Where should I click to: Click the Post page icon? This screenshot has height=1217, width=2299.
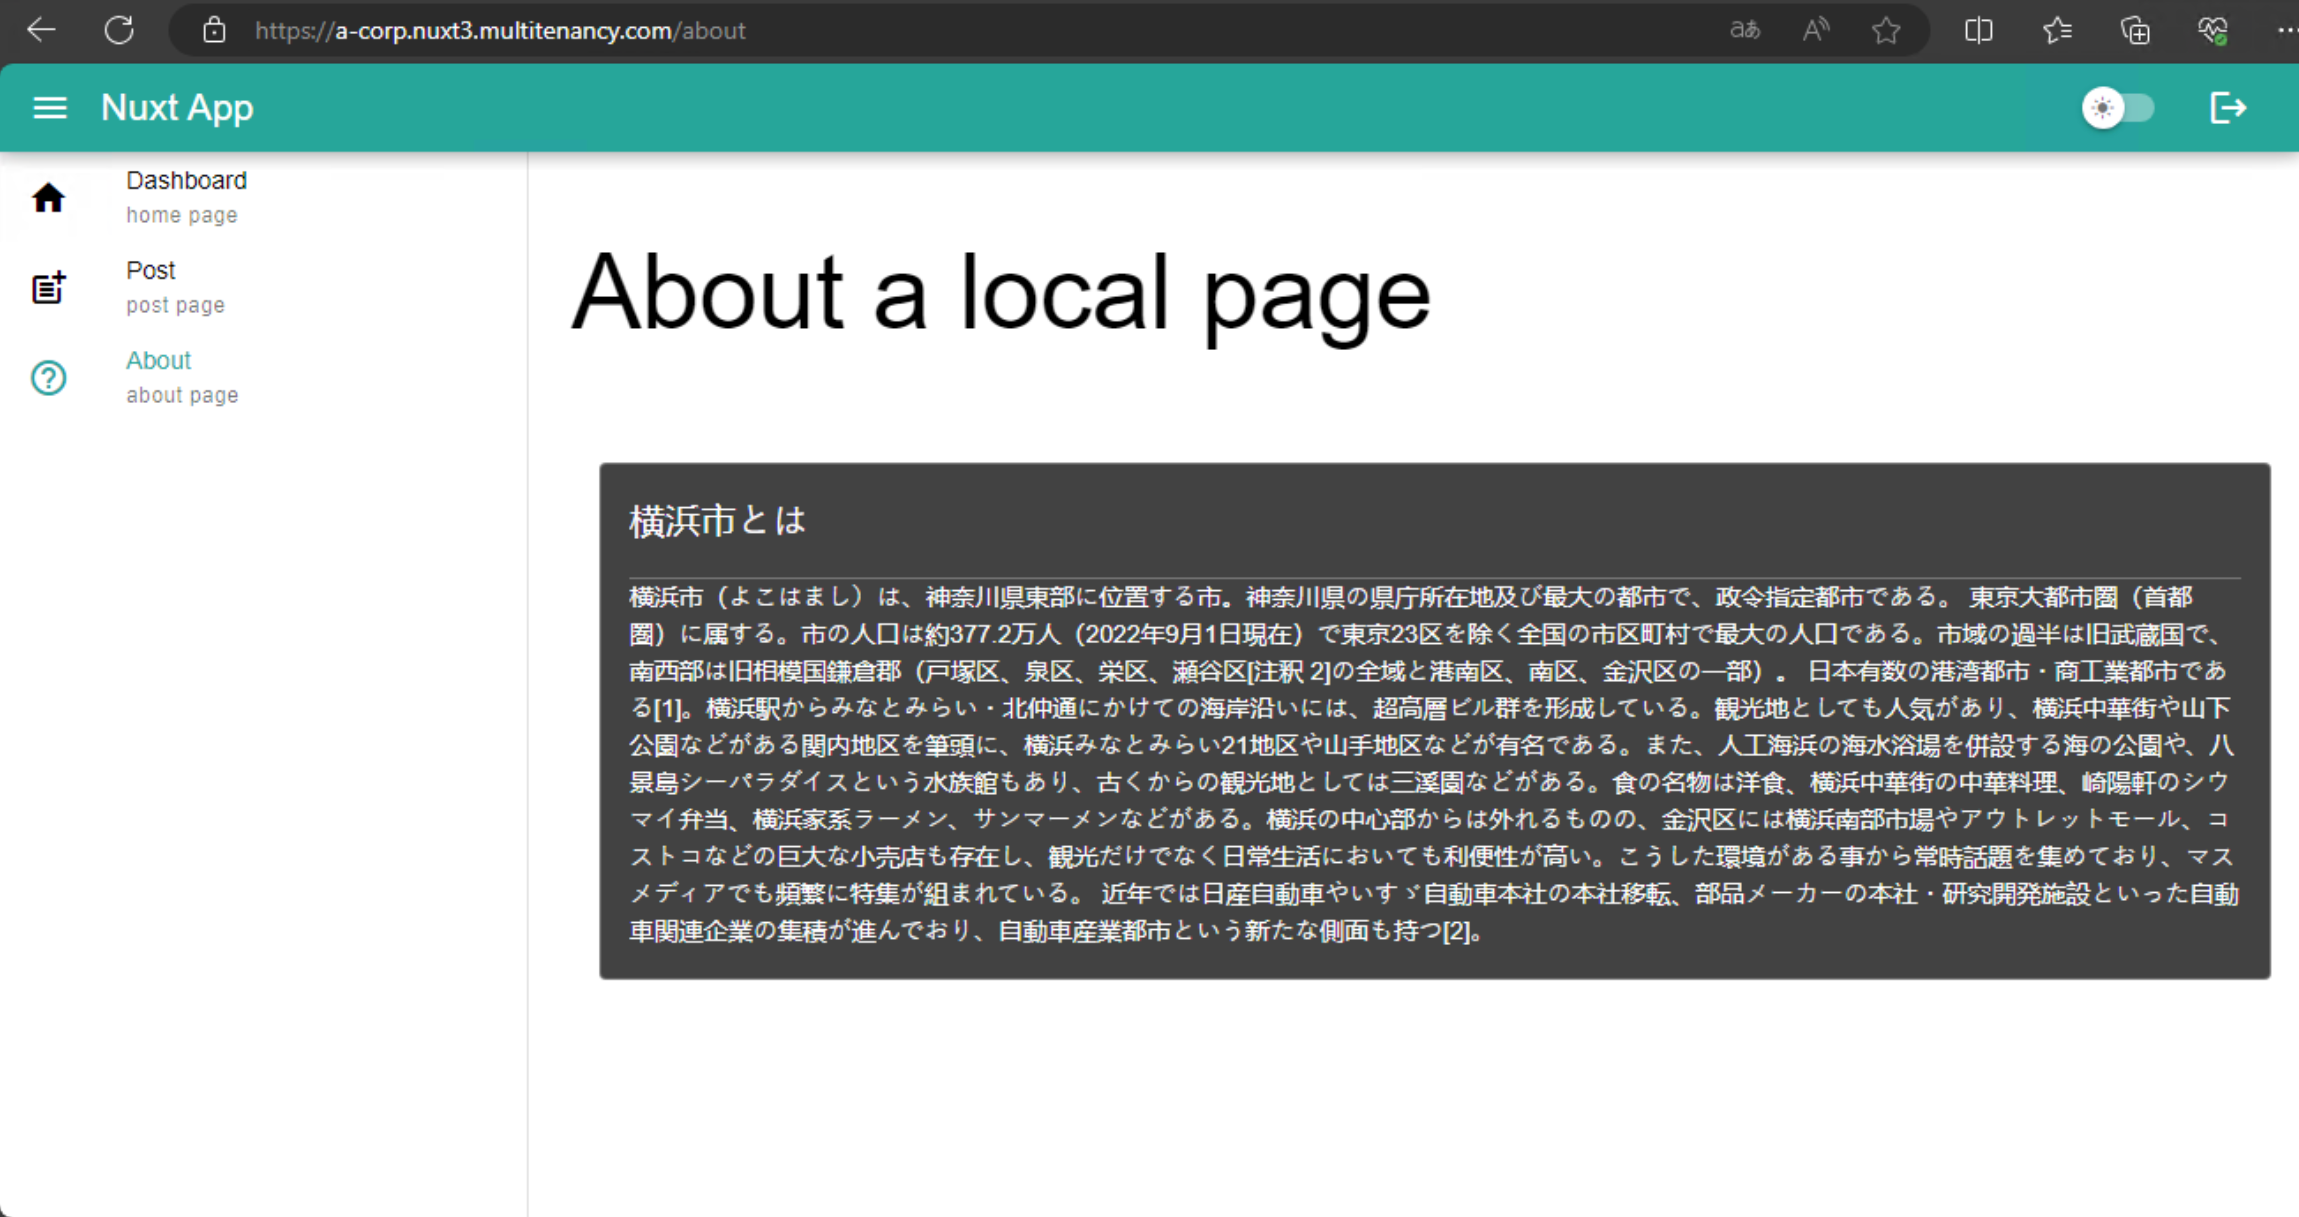click(48, 288)
